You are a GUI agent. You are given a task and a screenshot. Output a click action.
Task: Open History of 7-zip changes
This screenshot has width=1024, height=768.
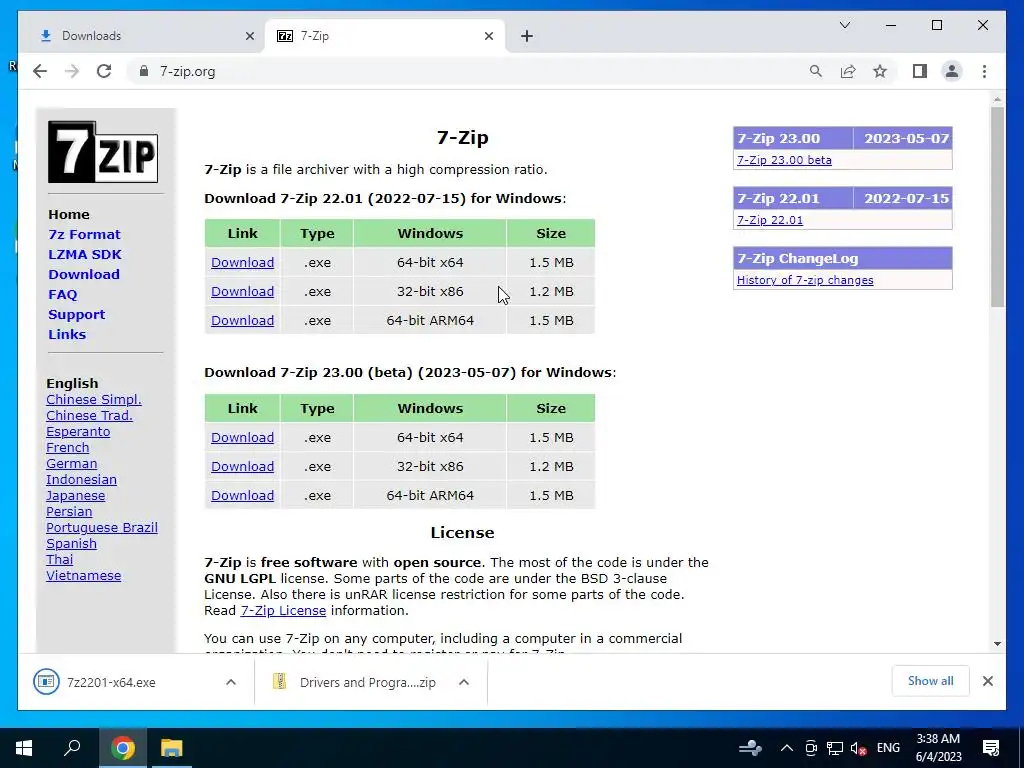click(805, 280)
